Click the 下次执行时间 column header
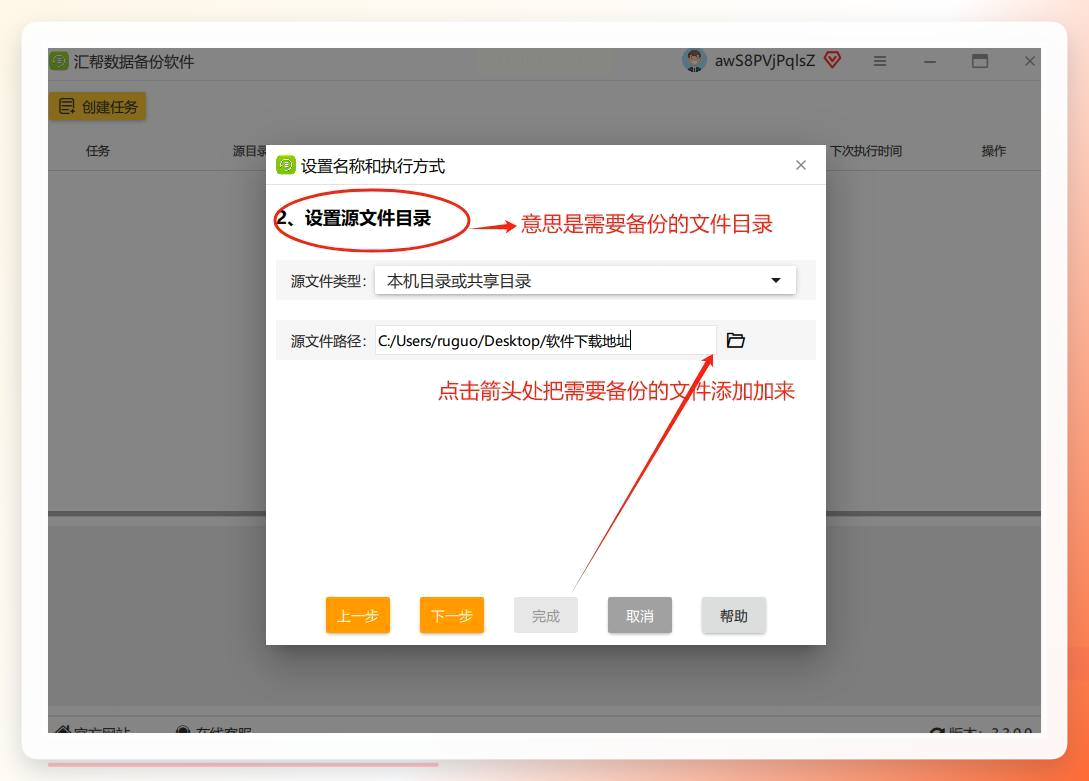 [x=865, y=151]
